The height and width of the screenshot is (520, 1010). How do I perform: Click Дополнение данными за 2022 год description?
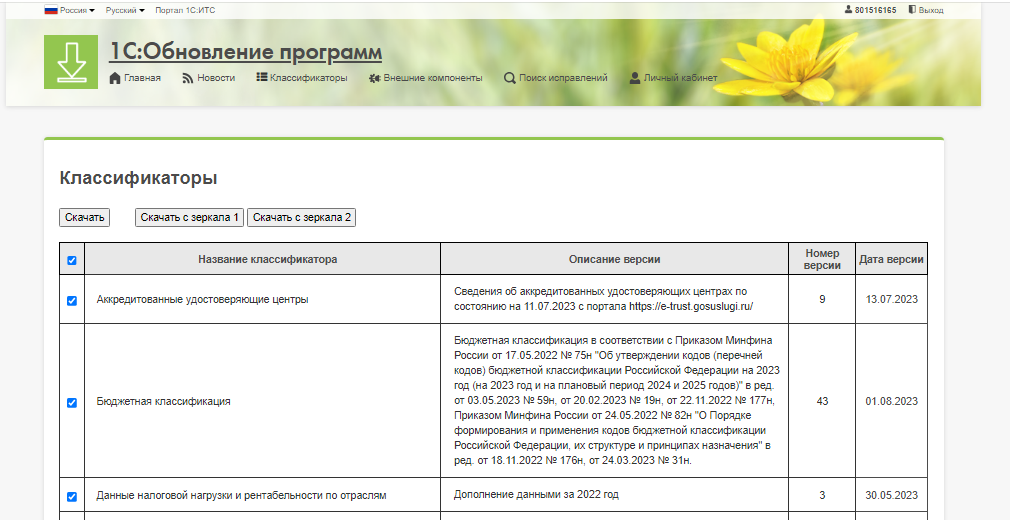[x=536, y=495]
